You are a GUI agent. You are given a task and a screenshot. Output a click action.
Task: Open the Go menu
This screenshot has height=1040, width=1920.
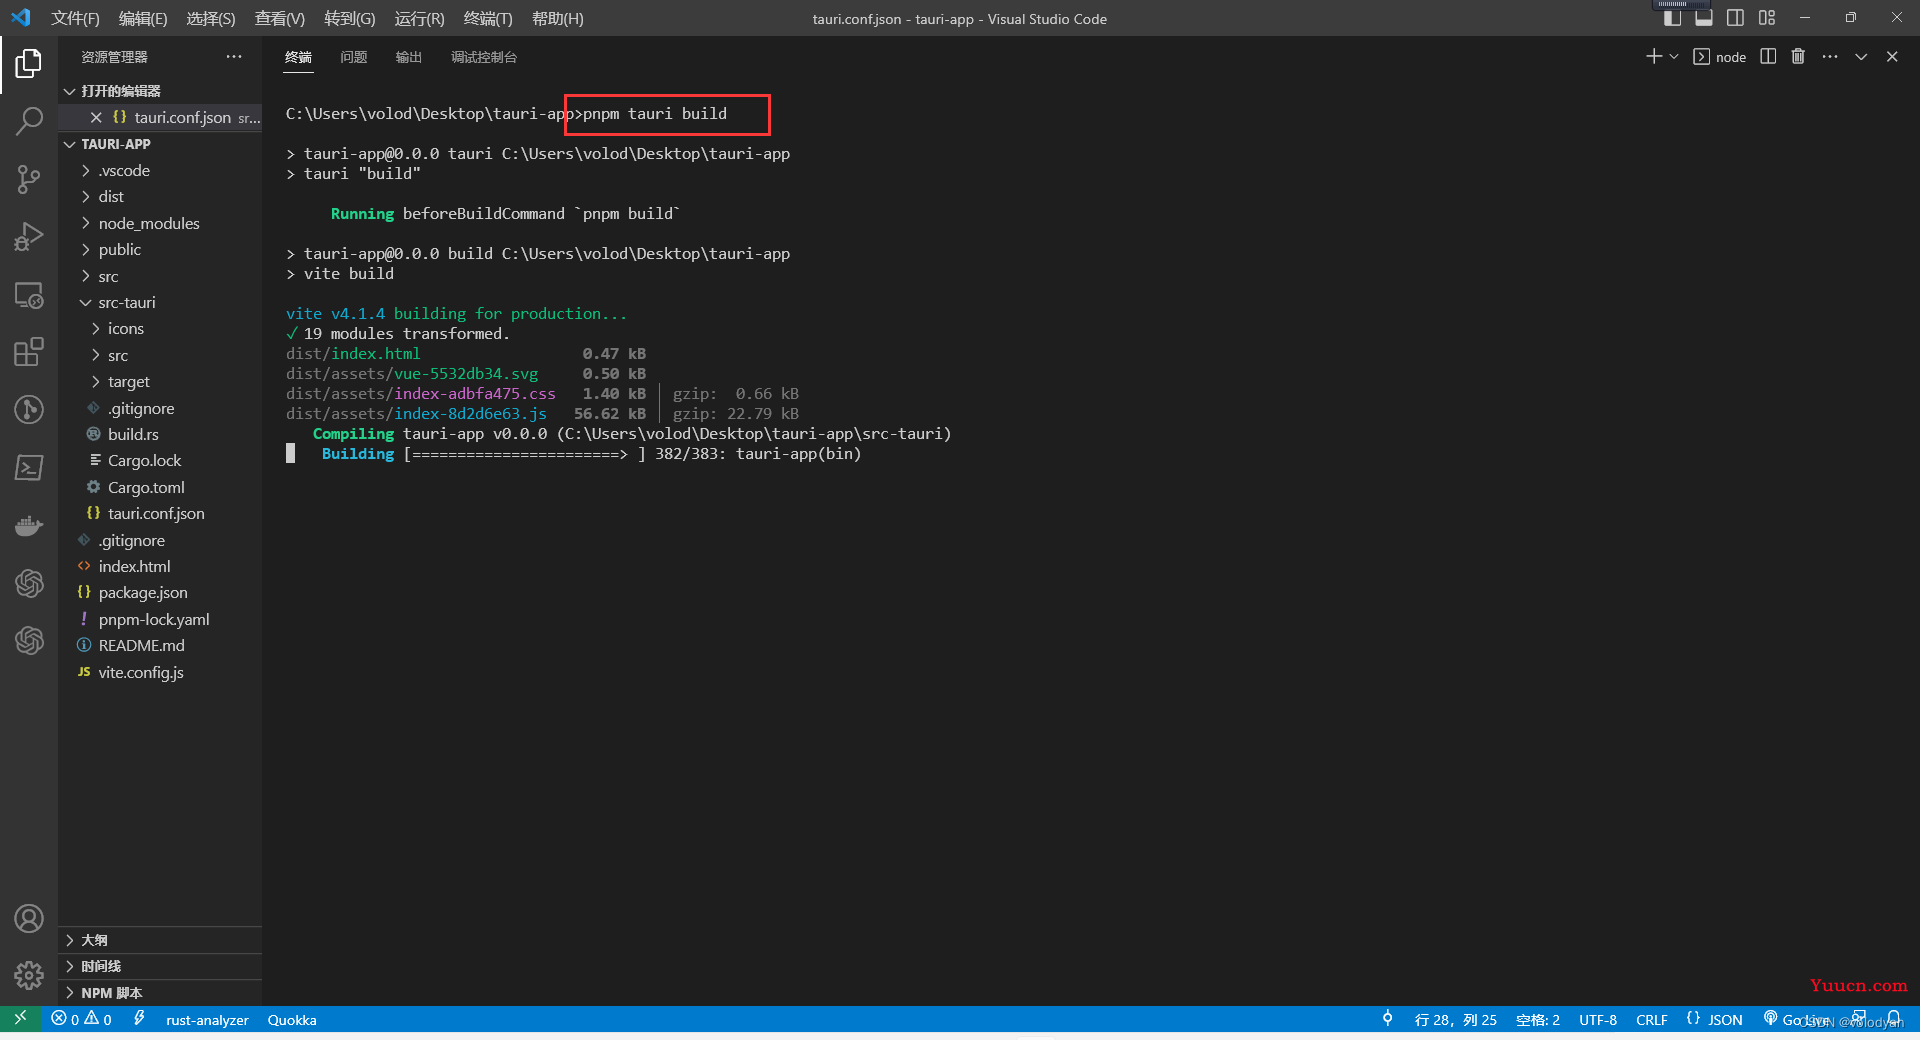tap(350, 18)
